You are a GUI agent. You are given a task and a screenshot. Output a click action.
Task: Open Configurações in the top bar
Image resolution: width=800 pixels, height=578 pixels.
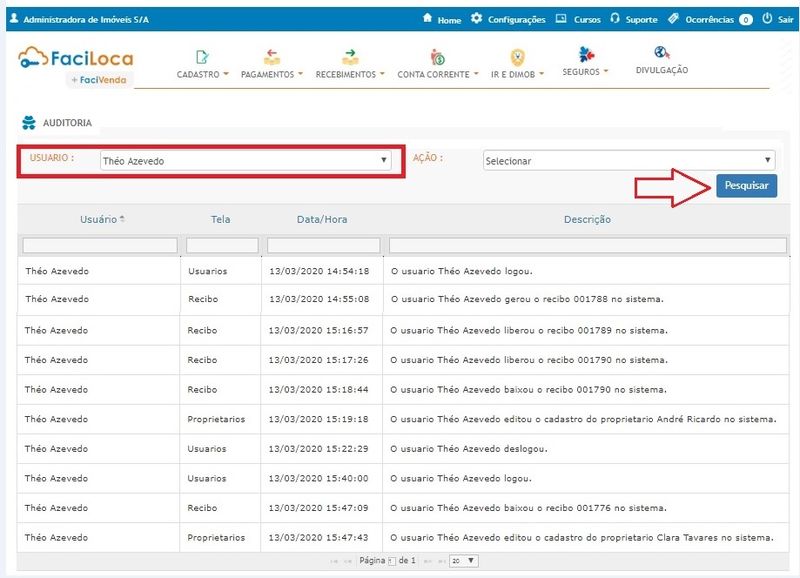pos(508,19)
